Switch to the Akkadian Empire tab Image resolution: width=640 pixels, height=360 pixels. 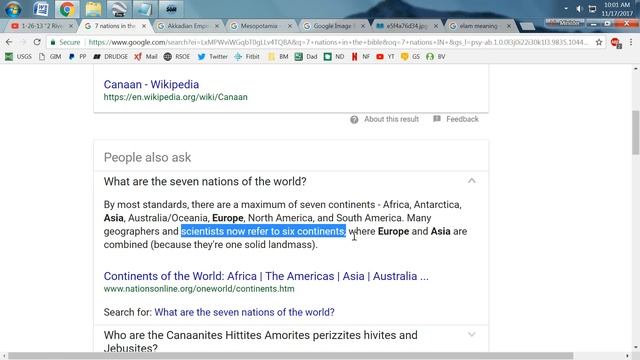coord(188,26)
